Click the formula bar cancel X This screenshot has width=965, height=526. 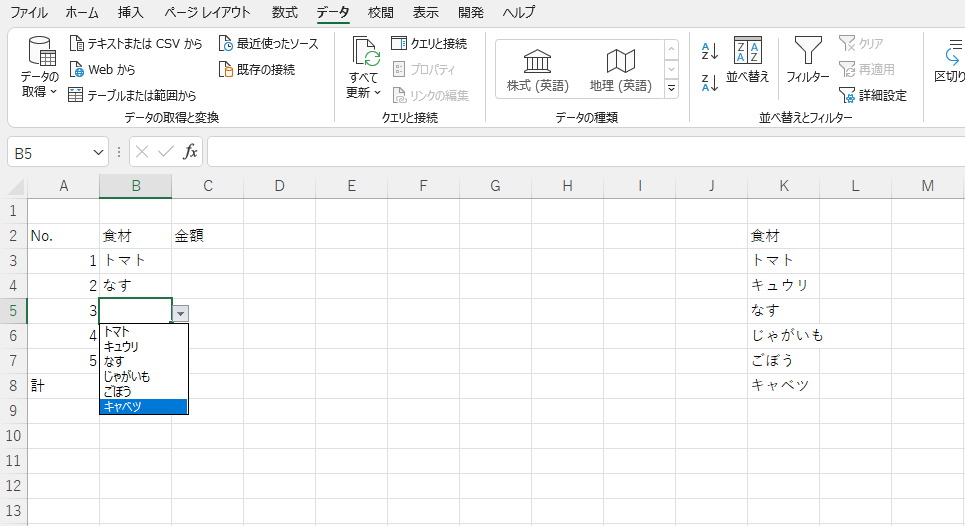pos(142,152)
